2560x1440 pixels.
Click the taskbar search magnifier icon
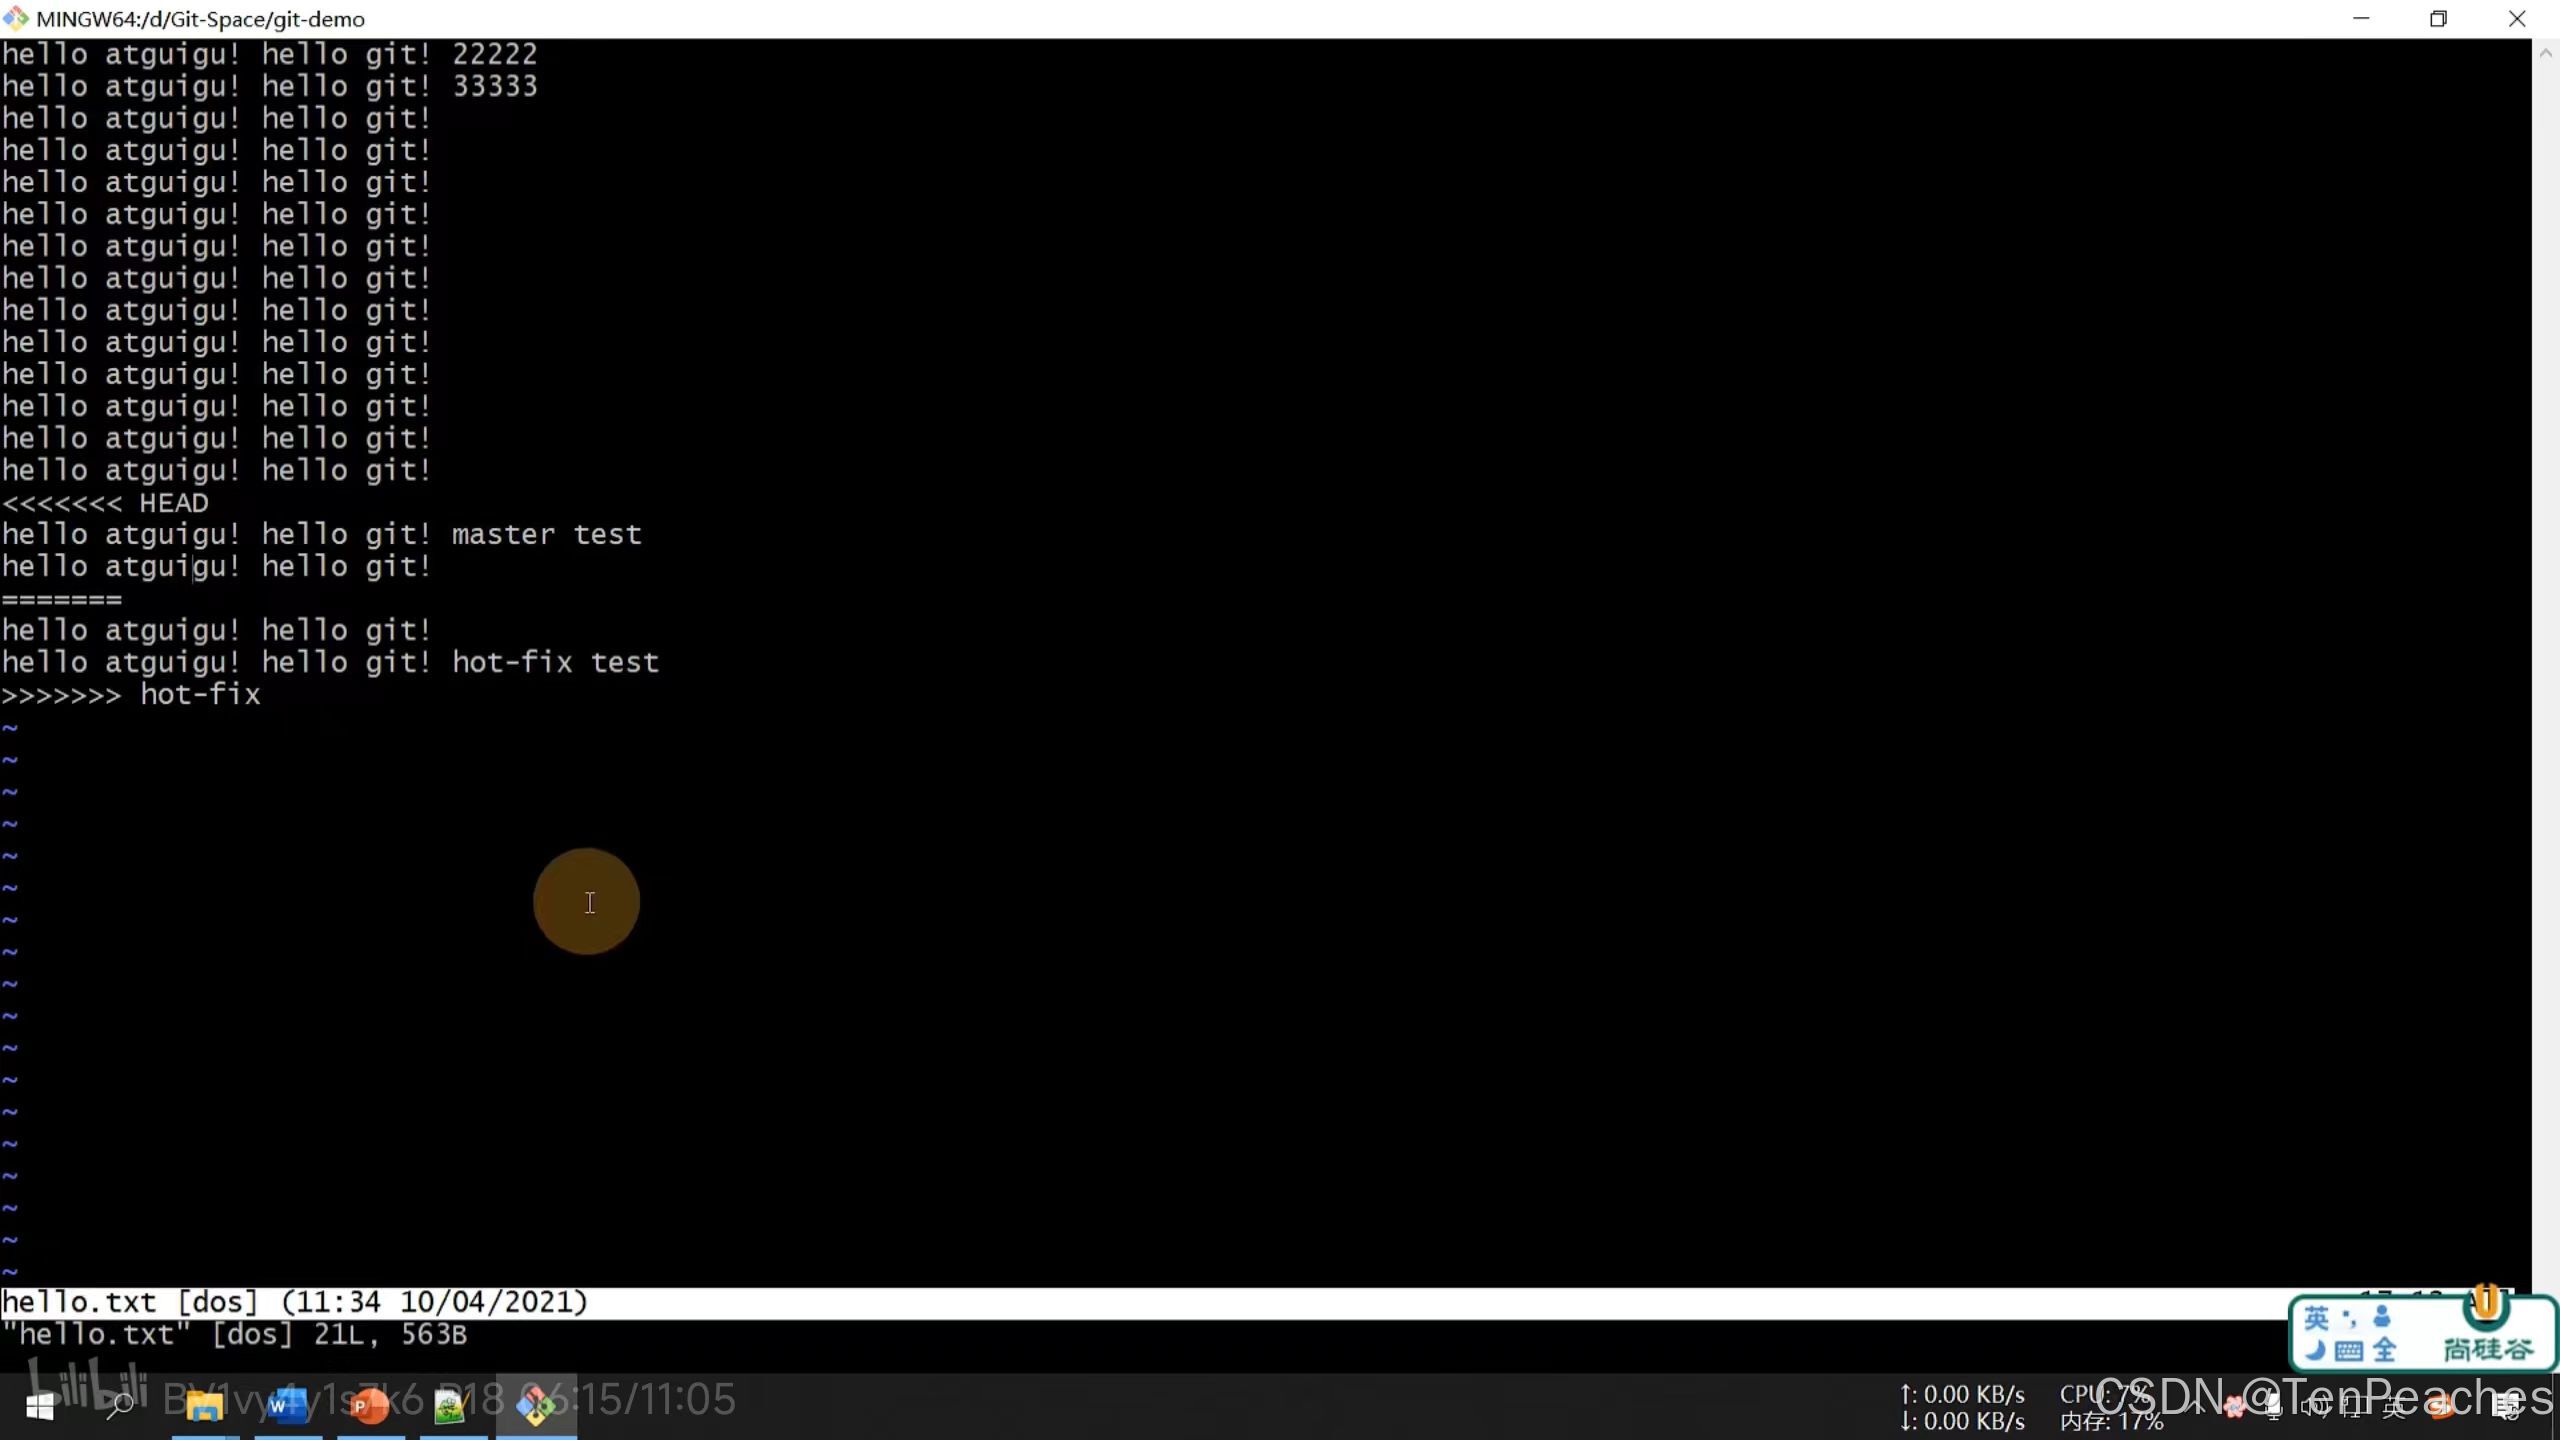point(120,1407)
